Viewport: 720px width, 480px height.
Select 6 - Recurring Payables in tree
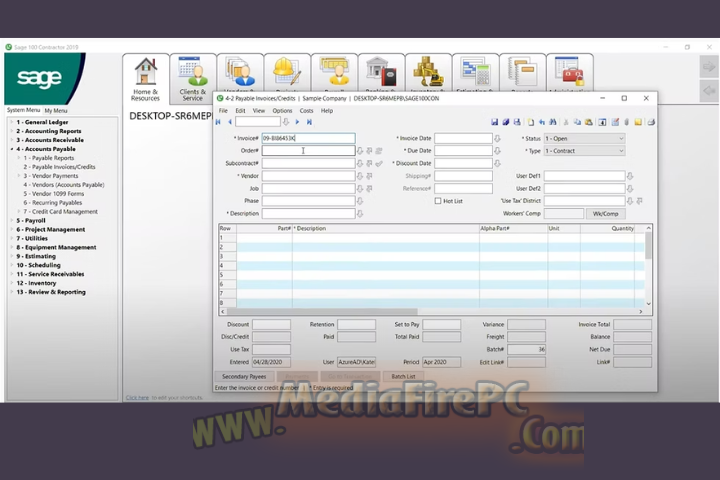coord(53,203)
